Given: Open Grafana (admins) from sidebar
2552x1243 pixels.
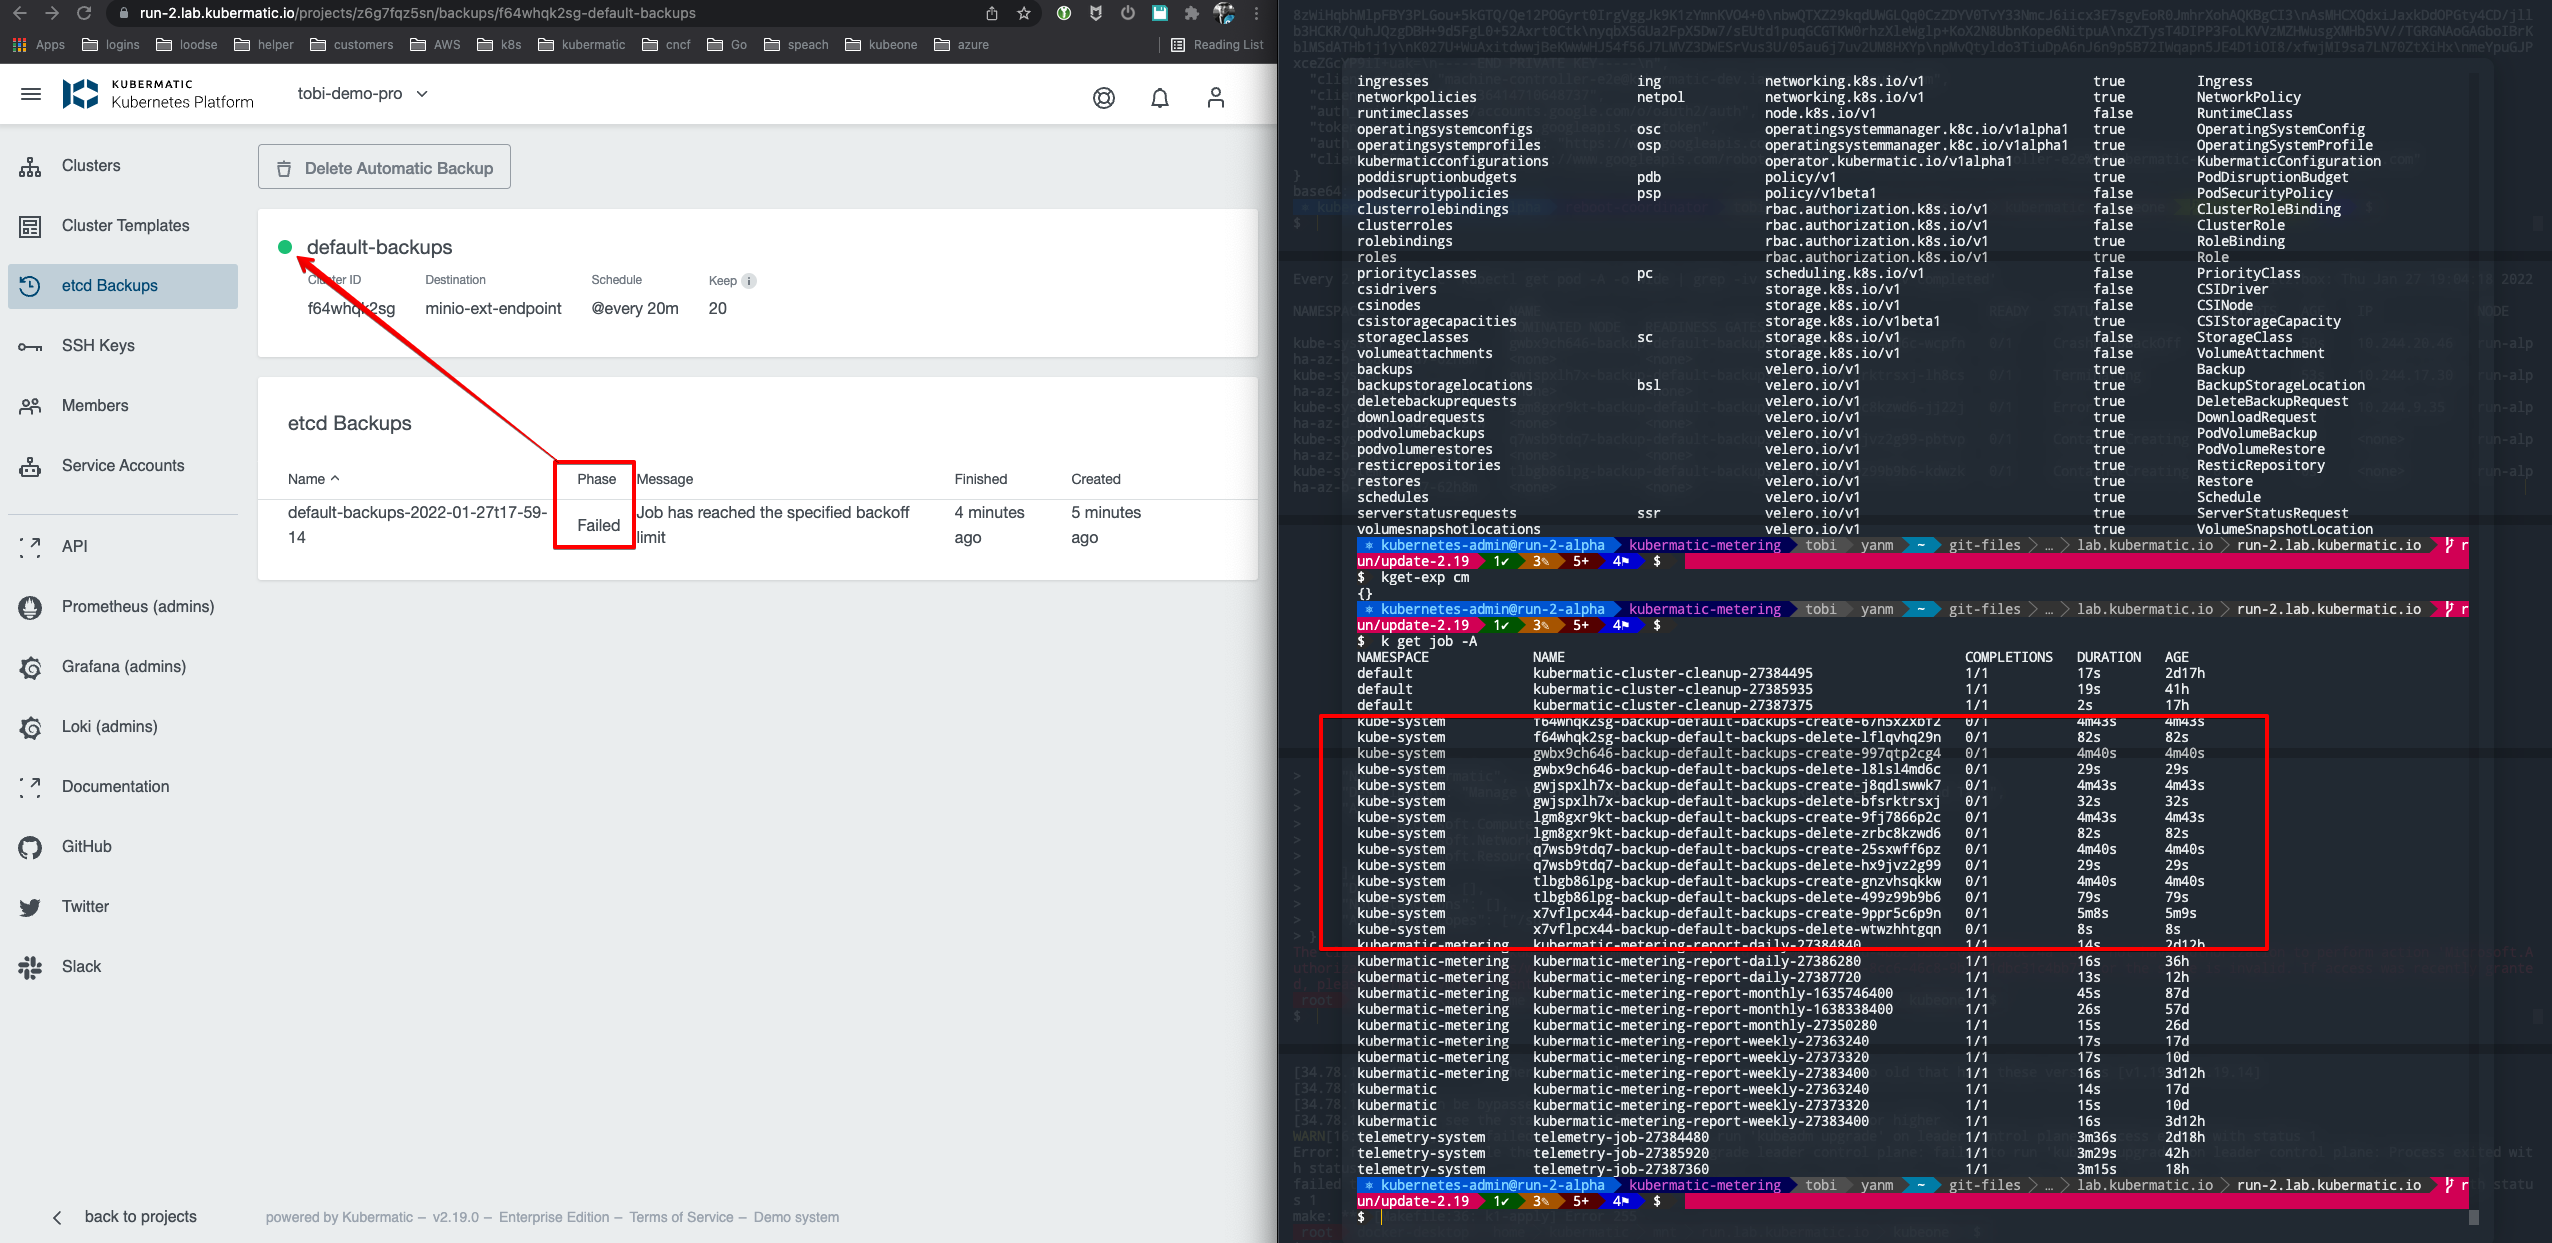Looking at the screenshot, I should pos(124,666).
